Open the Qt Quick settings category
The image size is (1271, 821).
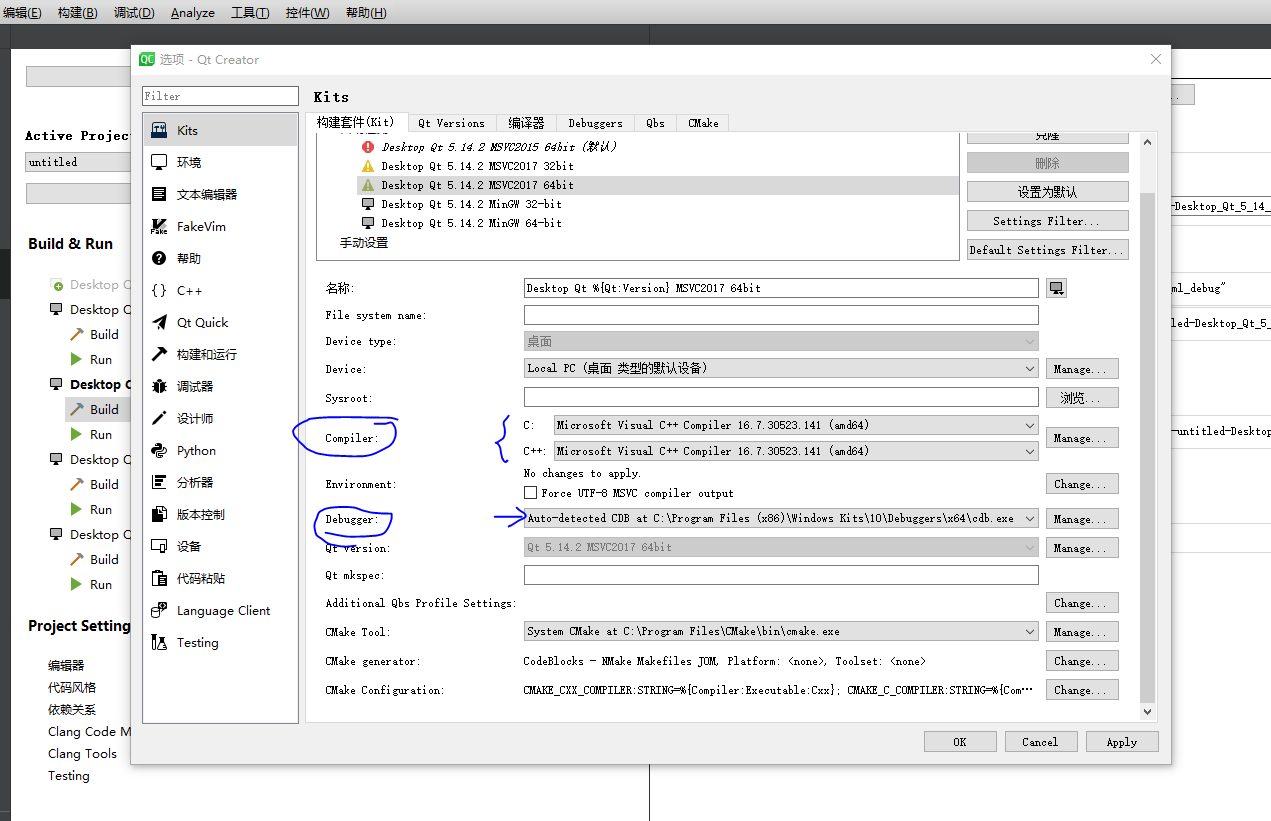click(x=220, y=322)
